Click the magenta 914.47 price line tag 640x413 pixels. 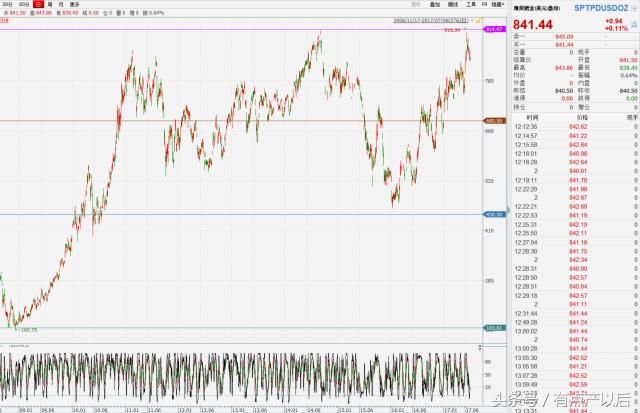[495, 29]
